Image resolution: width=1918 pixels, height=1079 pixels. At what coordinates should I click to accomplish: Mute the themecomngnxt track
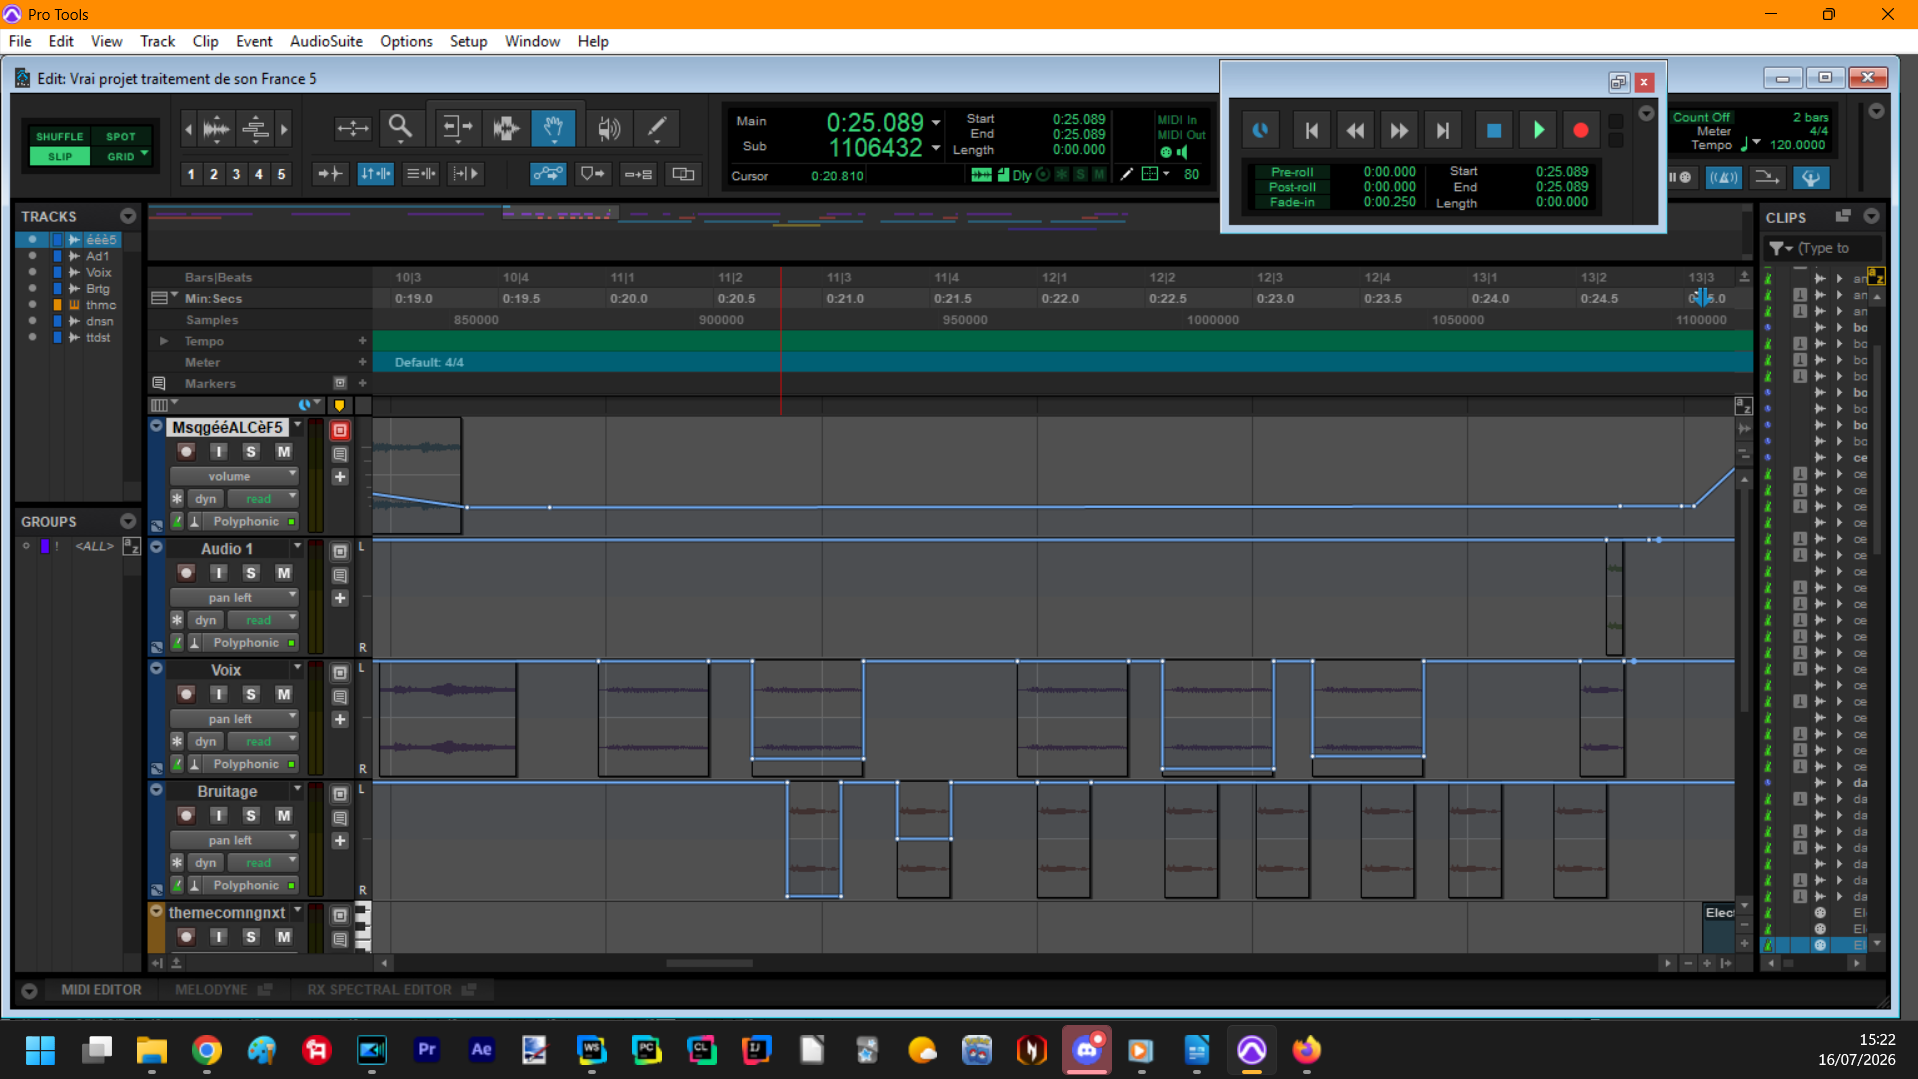click(284, 936)
